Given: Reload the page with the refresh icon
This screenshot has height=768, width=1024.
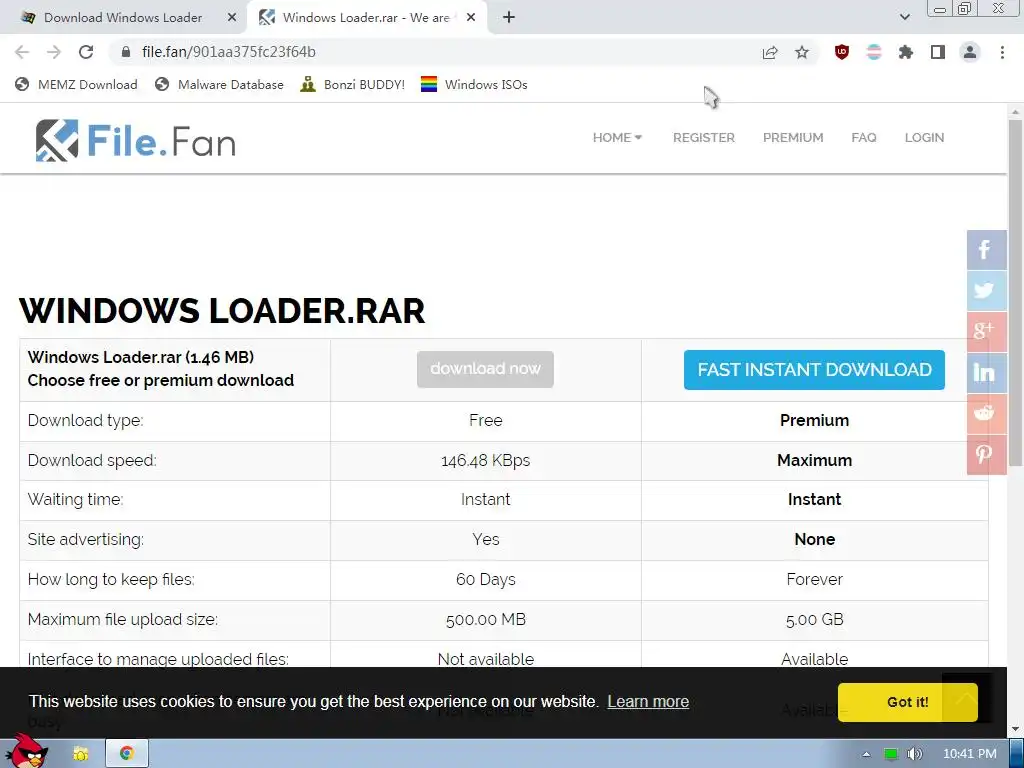Looking at the screenshot, I should point(86,52).
